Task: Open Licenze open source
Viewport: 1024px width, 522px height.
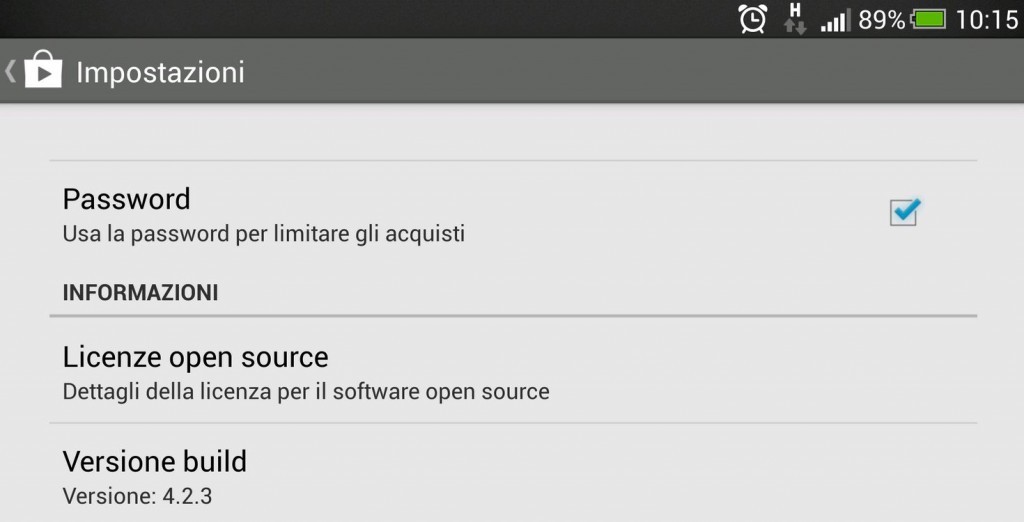Action: click(x=513, y=370)
